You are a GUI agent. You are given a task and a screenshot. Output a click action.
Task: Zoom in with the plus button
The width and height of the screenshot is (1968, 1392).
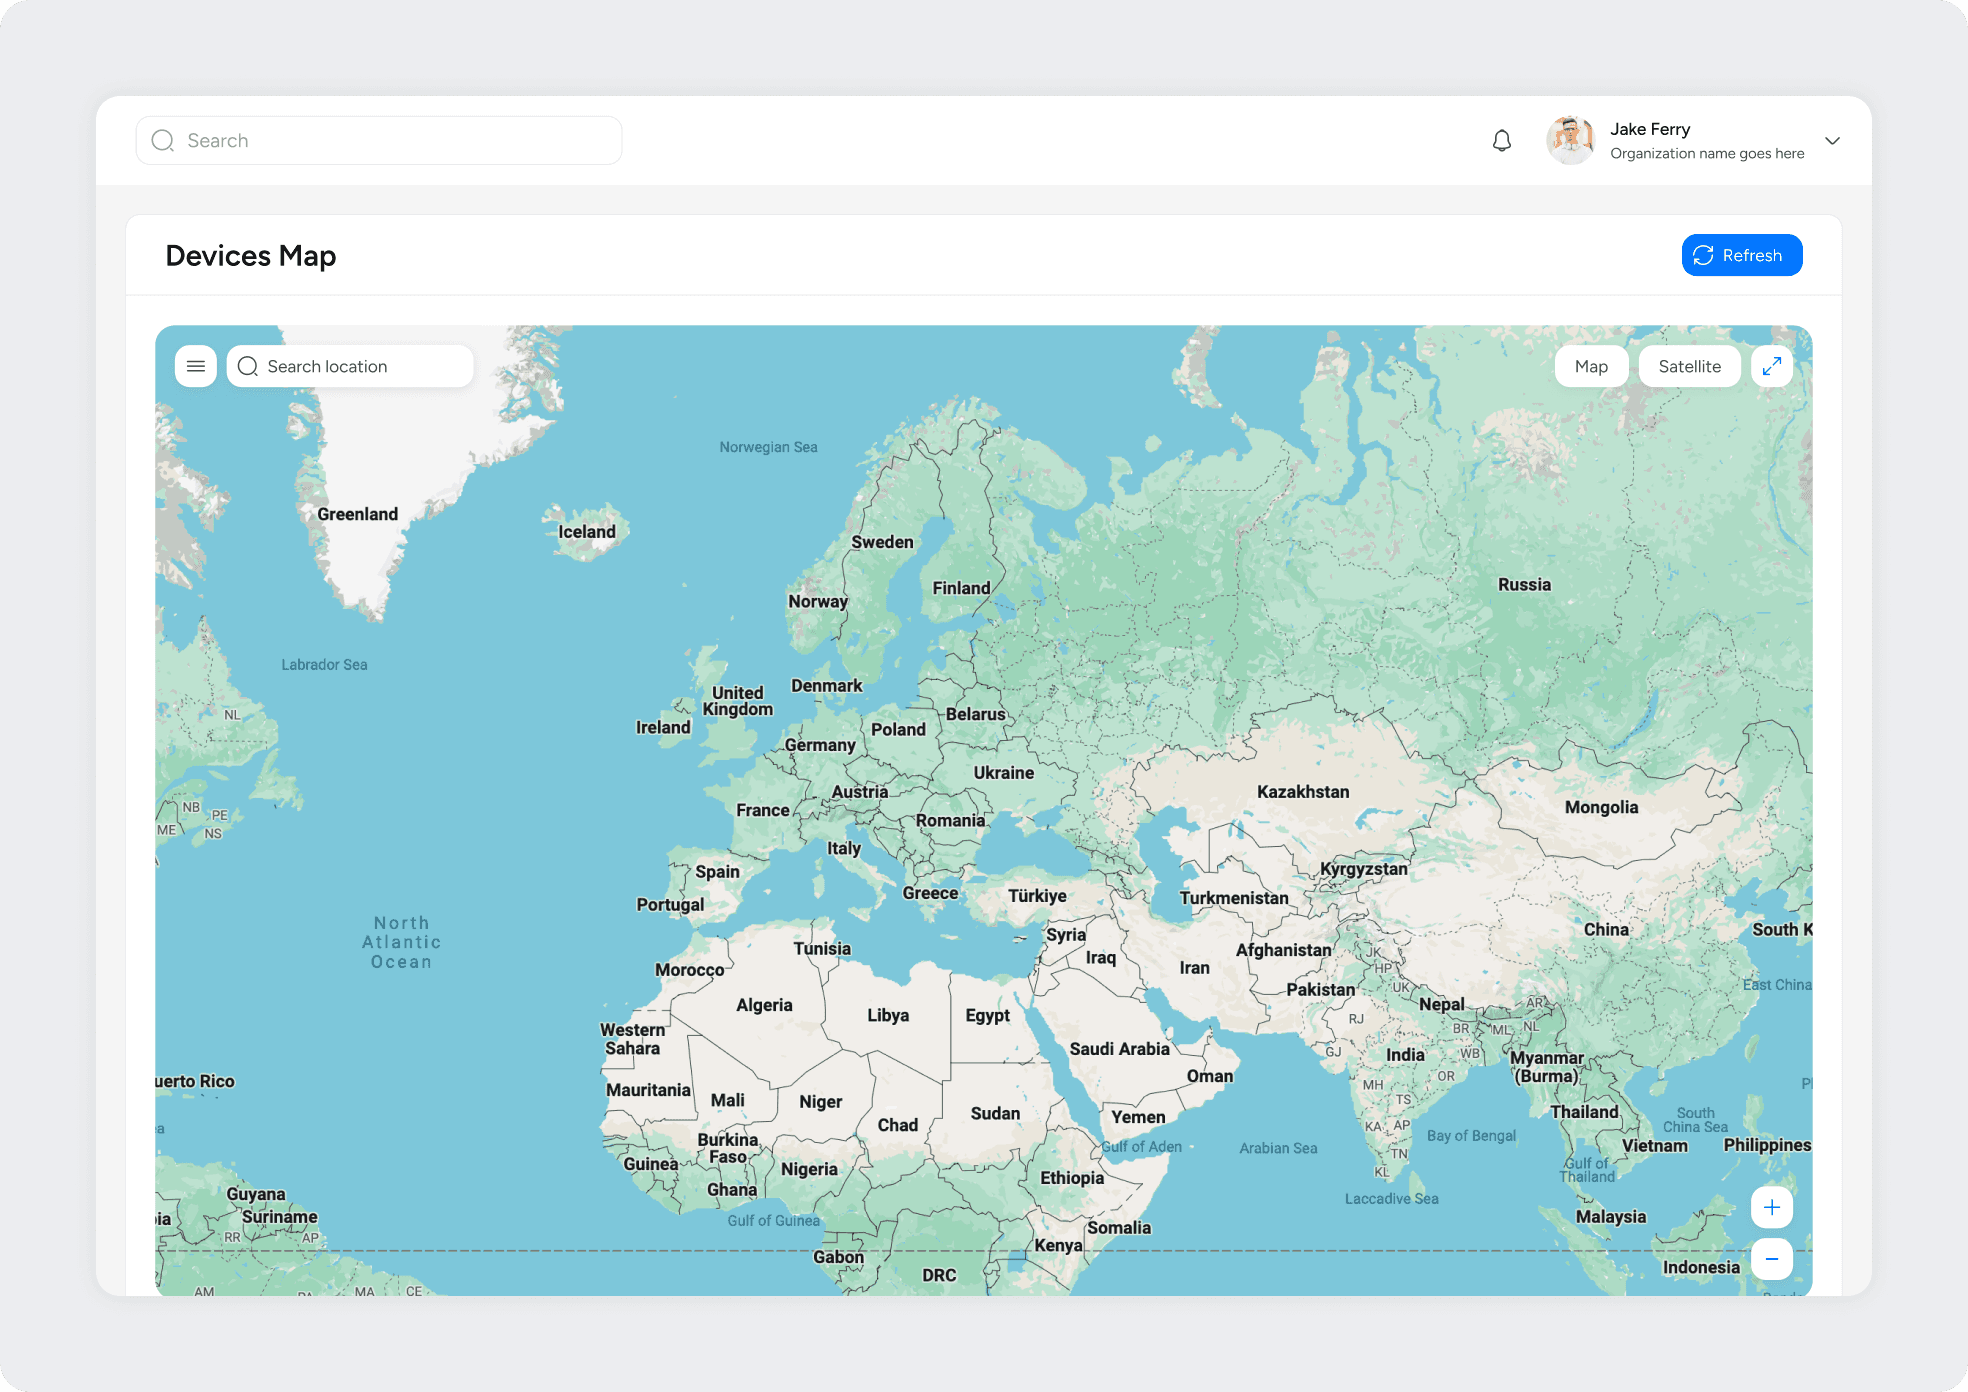click(1771, 1207)
